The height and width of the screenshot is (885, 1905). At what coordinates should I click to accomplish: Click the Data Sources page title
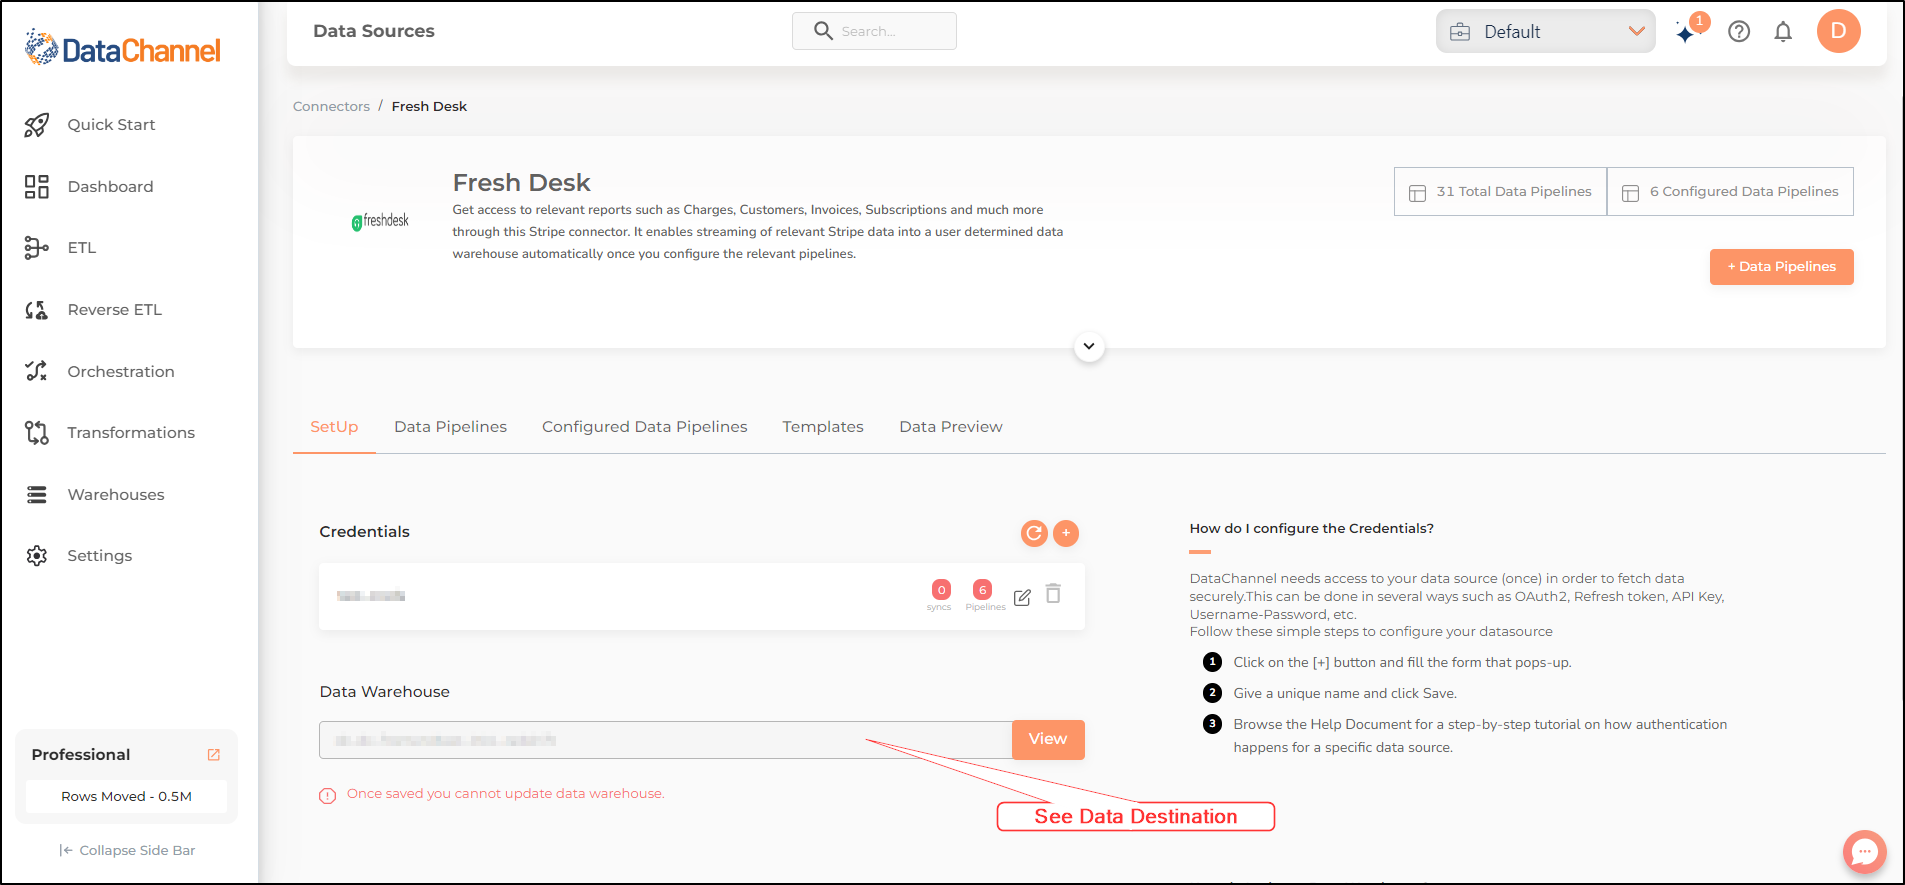pyautogui.click(x=374, y=31)
